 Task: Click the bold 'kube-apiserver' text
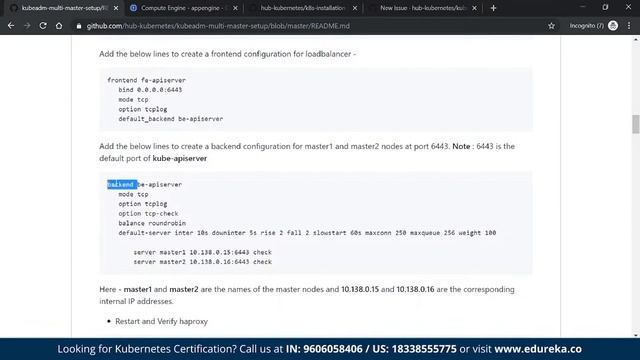pos(180,158)
